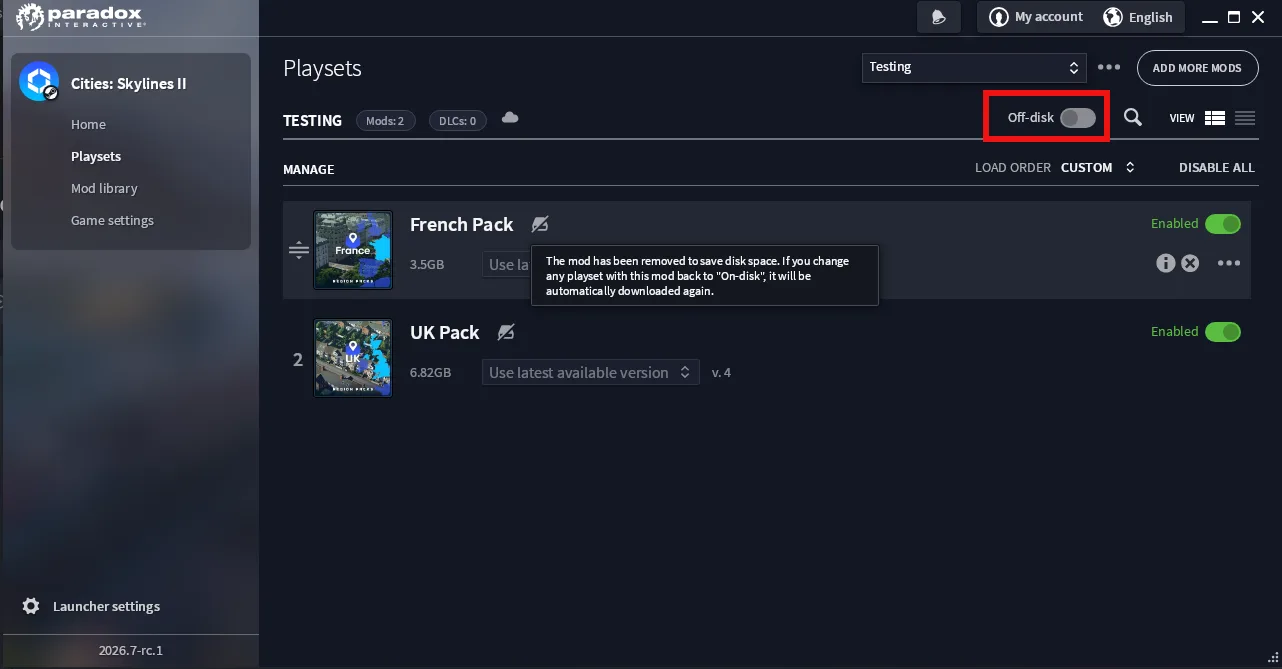
Task: Click the VIEW label
Action: pos(1182,118)
